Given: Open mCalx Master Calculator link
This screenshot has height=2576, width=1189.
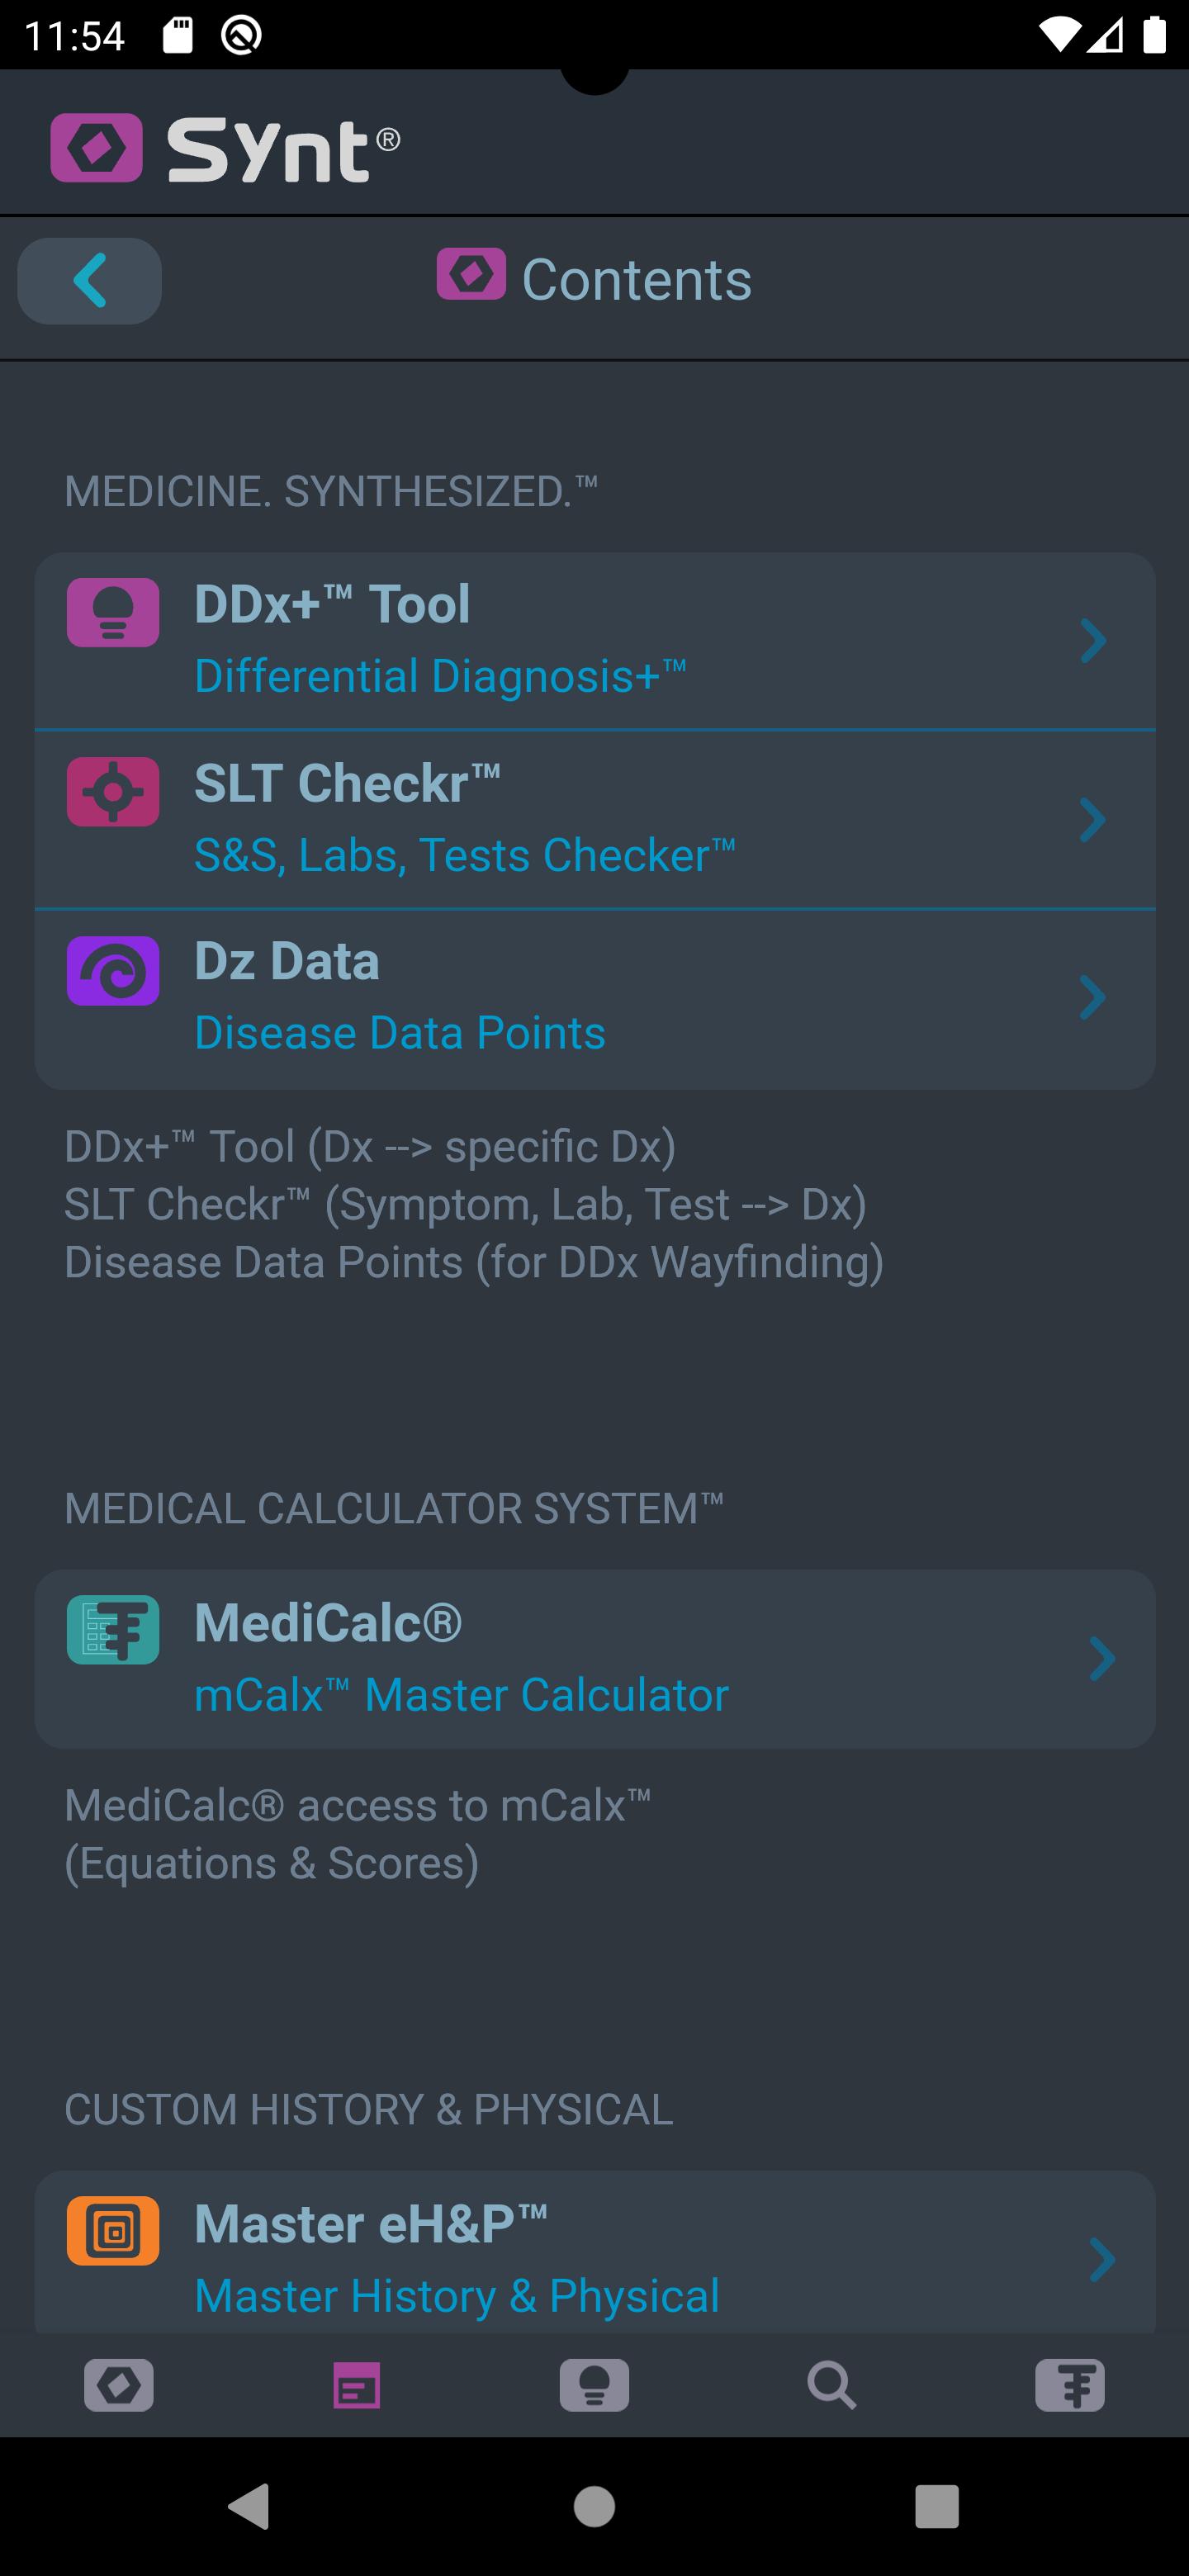Looking at the screenshot, I should pos(461,1694).
